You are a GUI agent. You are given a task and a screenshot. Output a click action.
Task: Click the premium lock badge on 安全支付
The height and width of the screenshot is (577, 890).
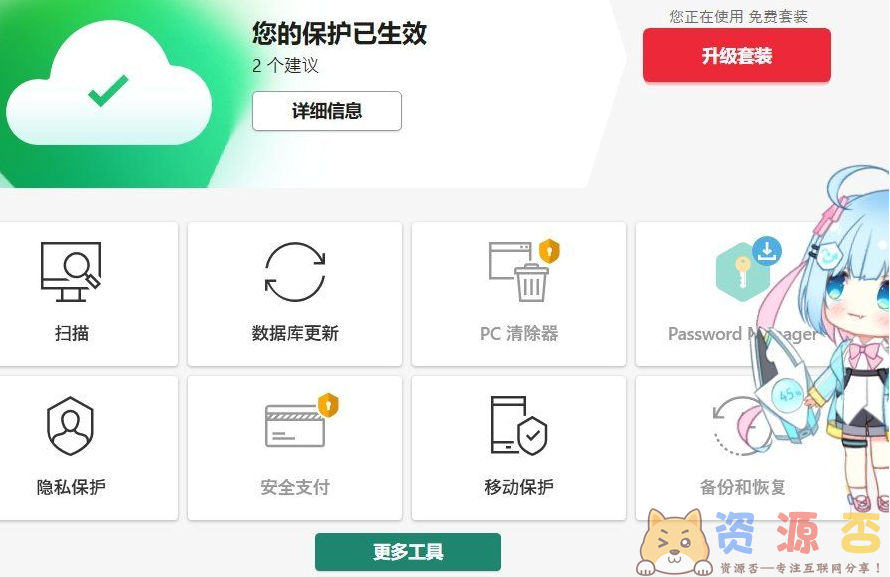(328, 405)
